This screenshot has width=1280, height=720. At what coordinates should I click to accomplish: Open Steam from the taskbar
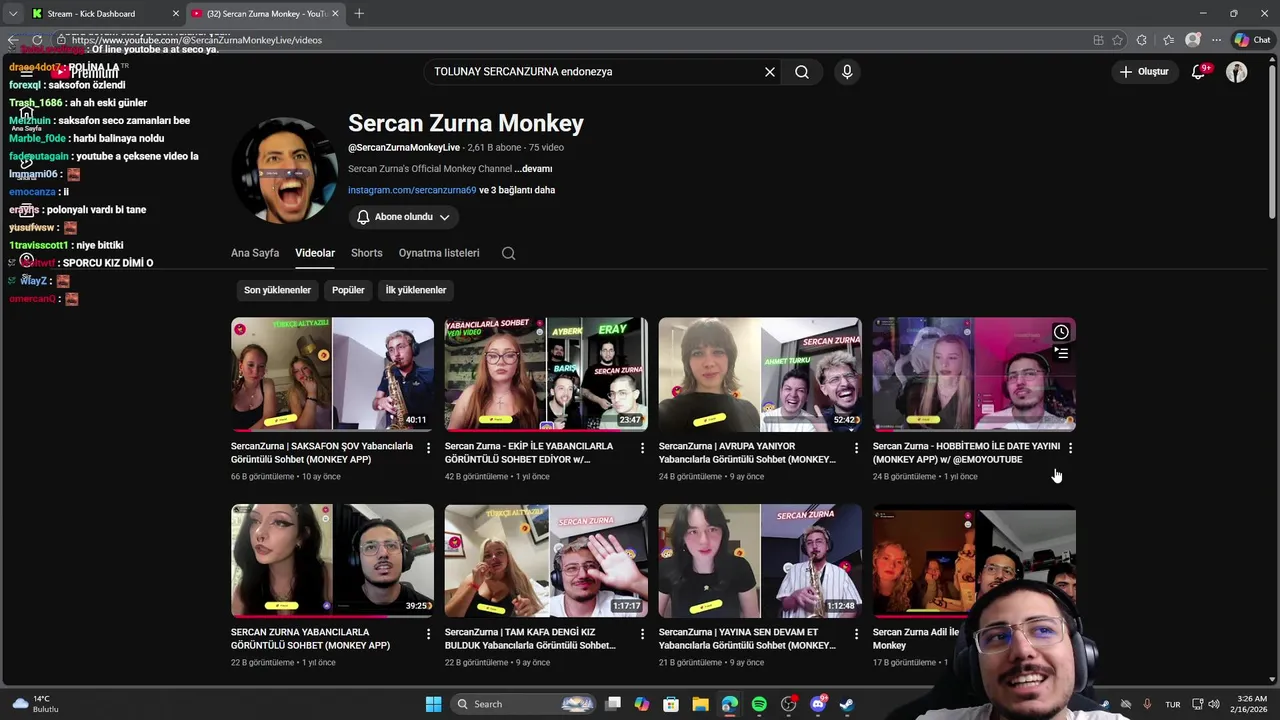point(847,704)
